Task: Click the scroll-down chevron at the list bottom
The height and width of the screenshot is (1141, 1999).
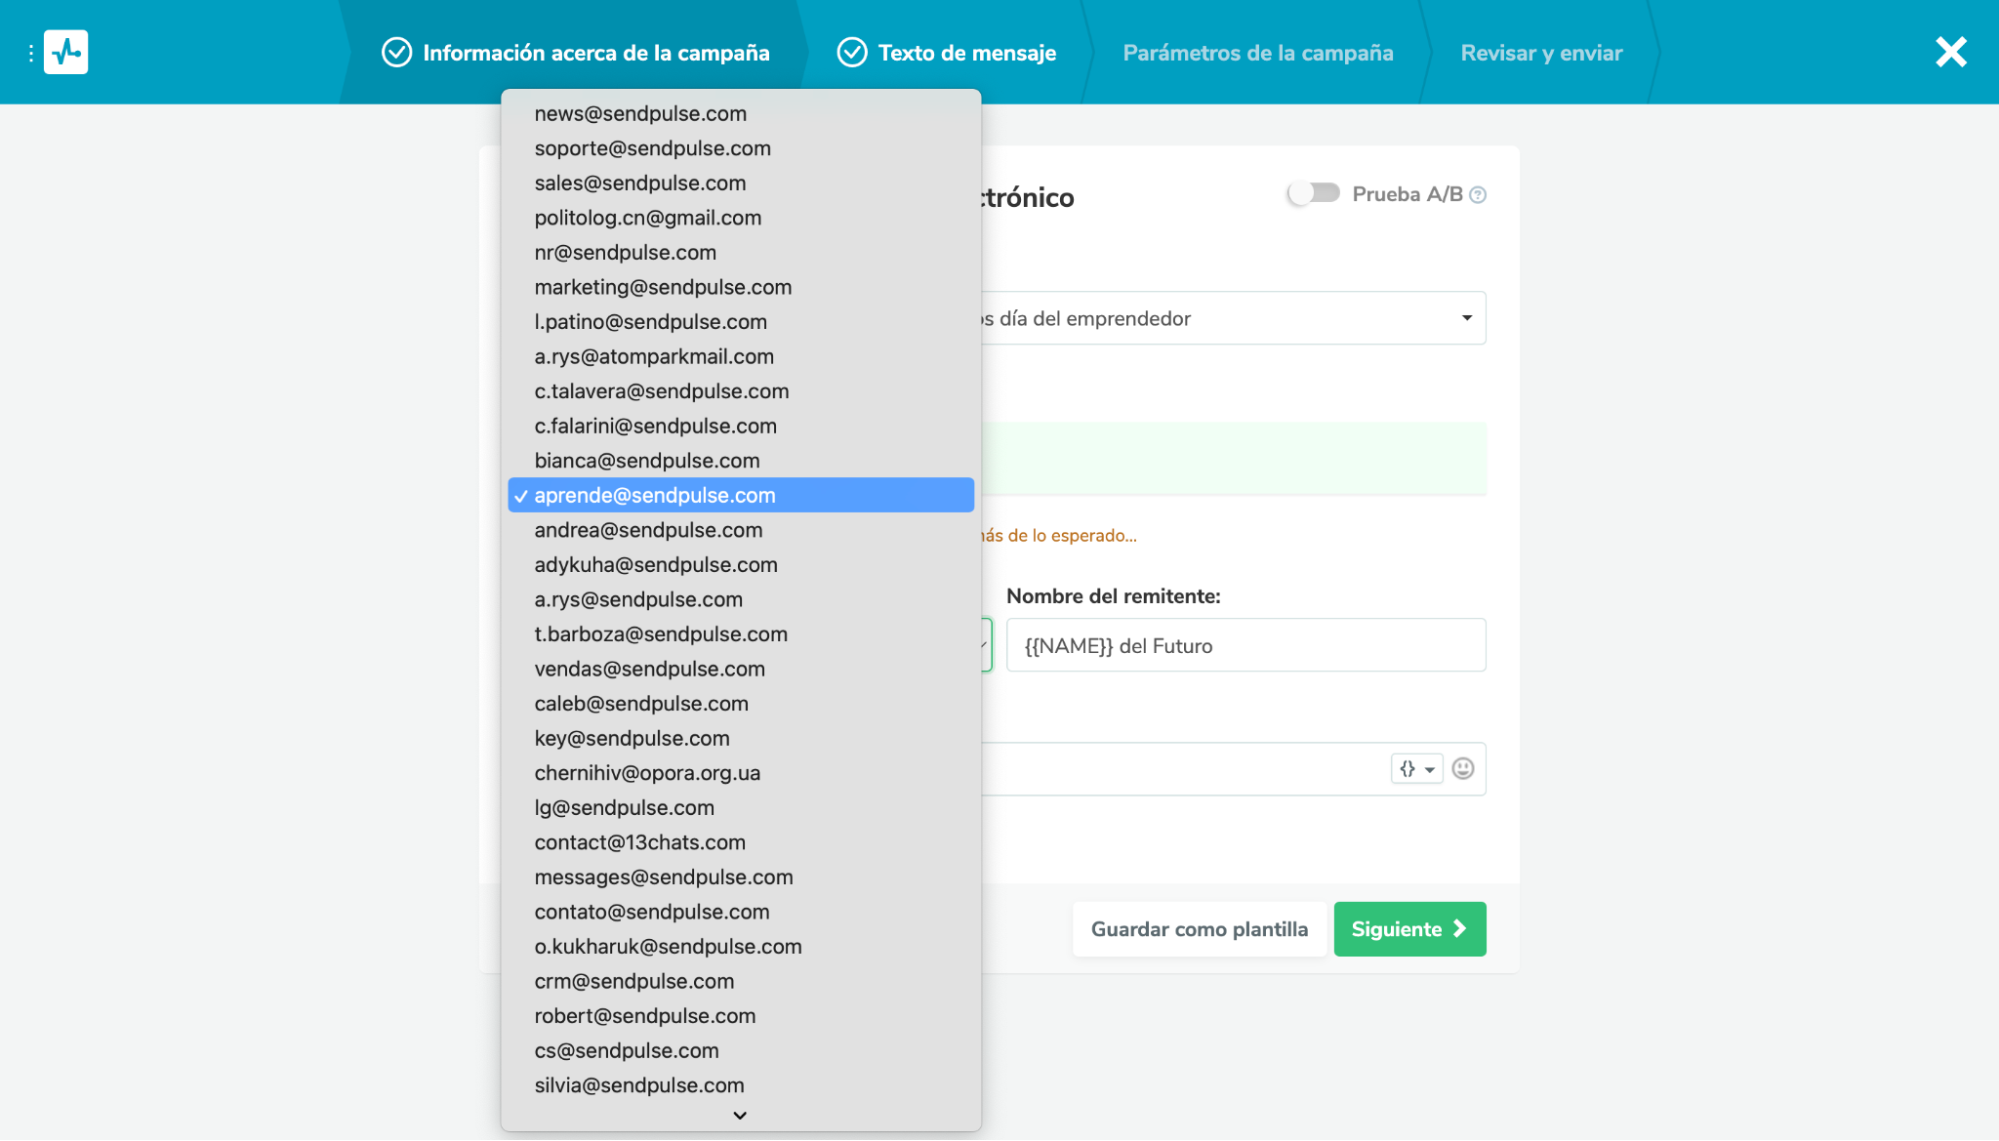Action: 740,1115
